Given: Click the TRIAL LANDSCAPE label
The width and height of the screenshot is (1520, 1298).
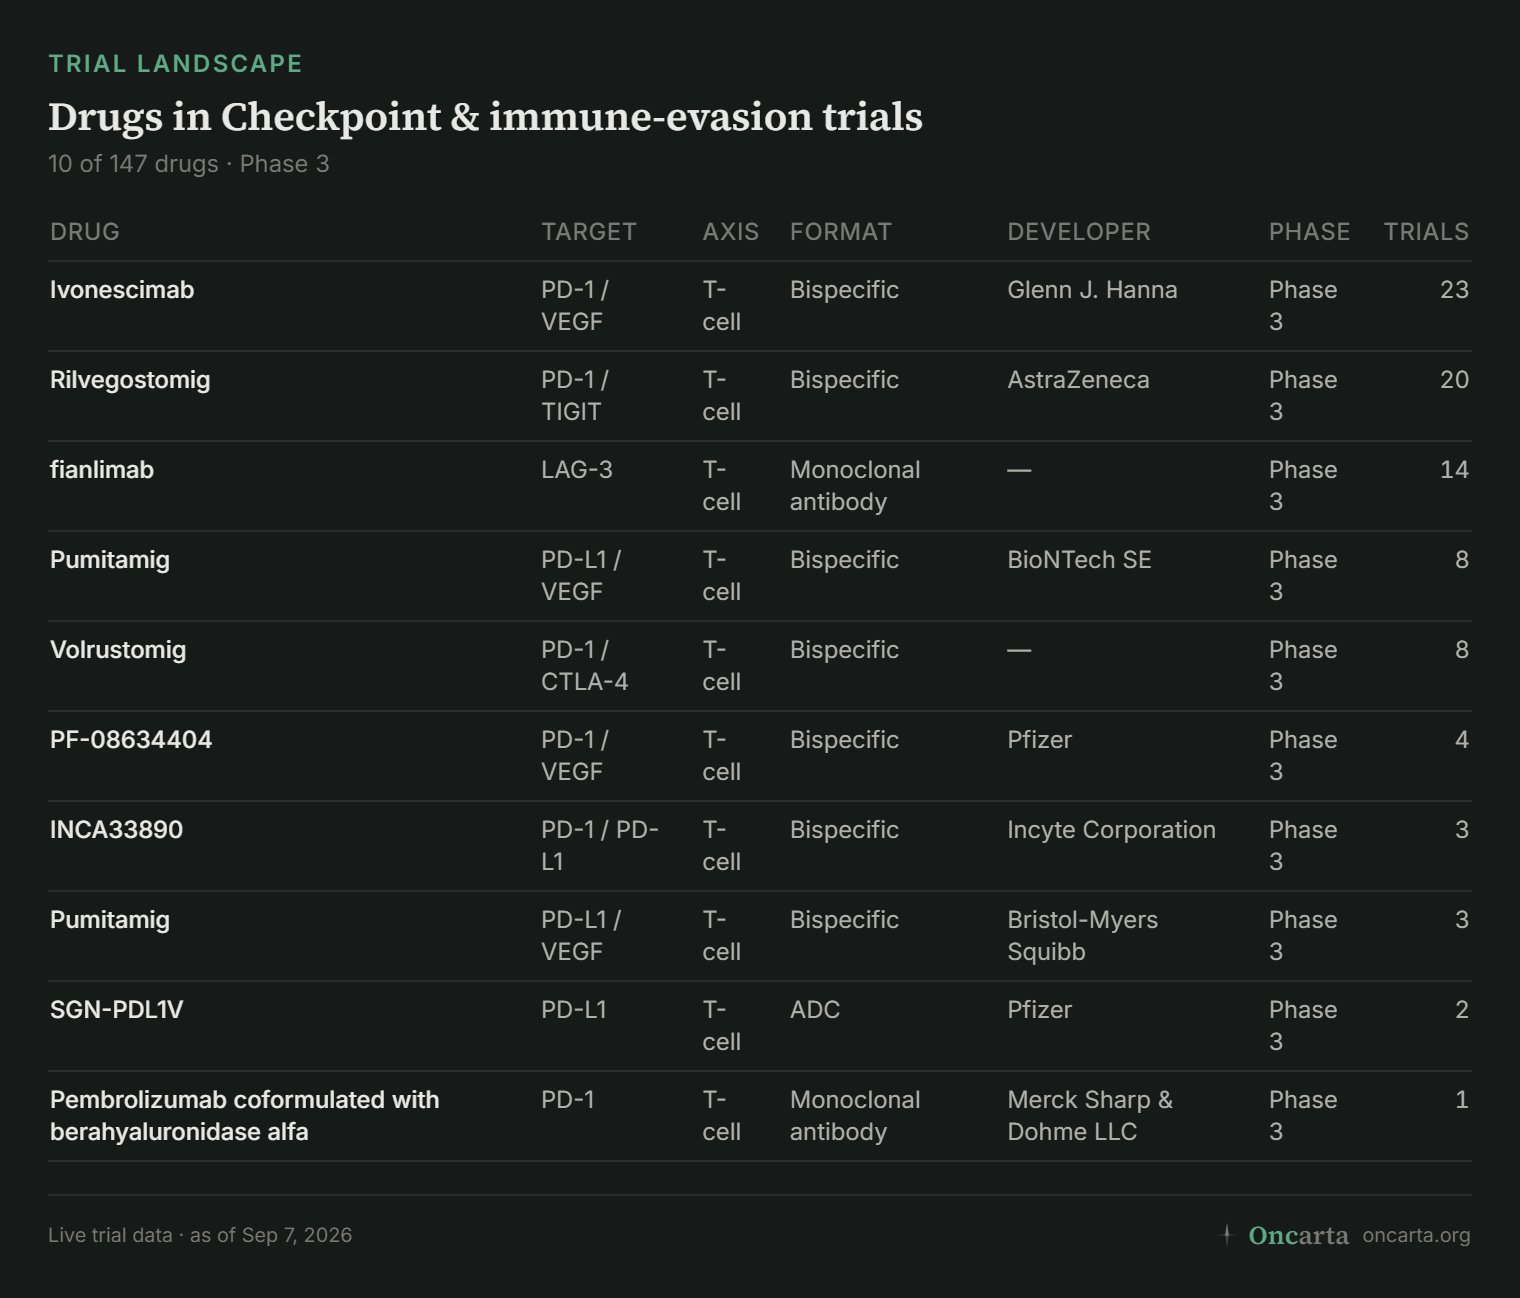Looking at the screenshot, I should (175, 64).
